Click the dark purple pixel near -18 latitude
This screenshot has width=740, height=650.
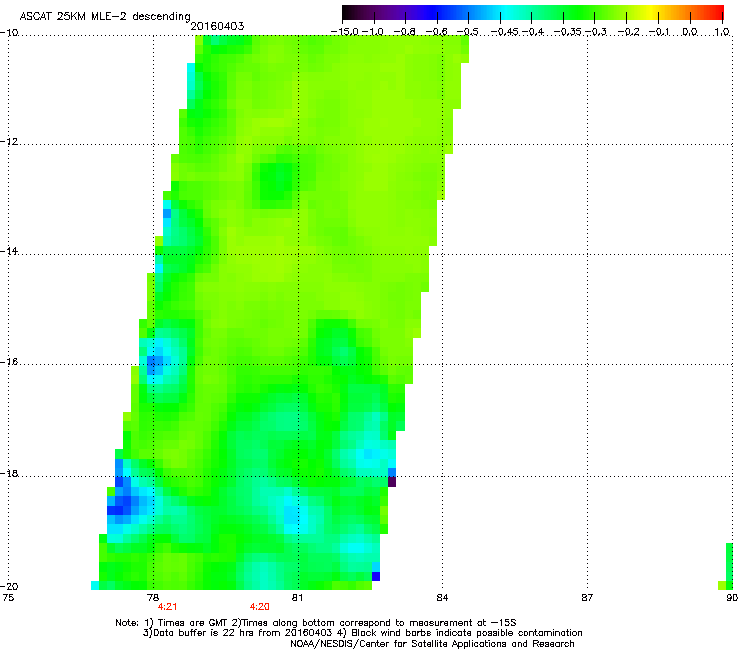(392, 482)
